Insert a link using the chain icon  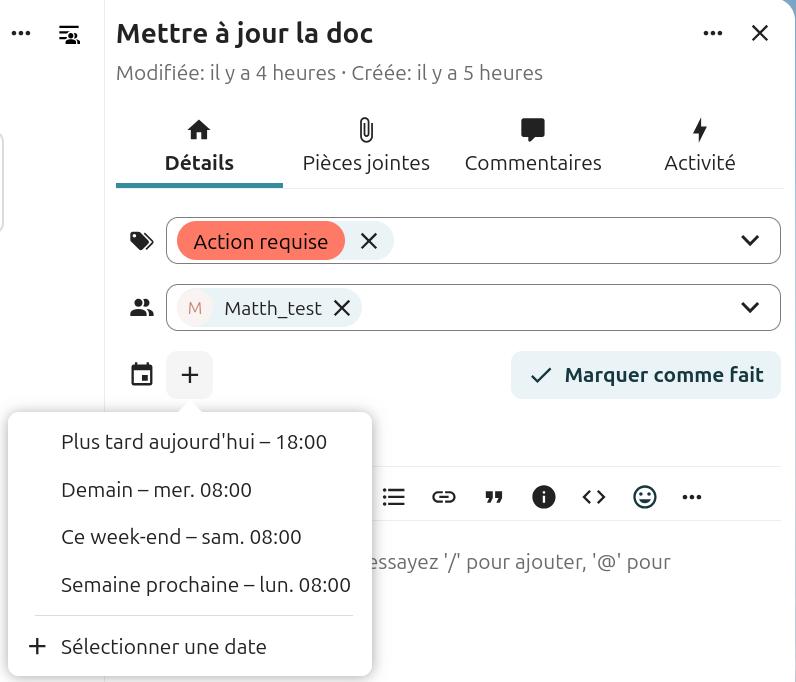tap(444, 497)
